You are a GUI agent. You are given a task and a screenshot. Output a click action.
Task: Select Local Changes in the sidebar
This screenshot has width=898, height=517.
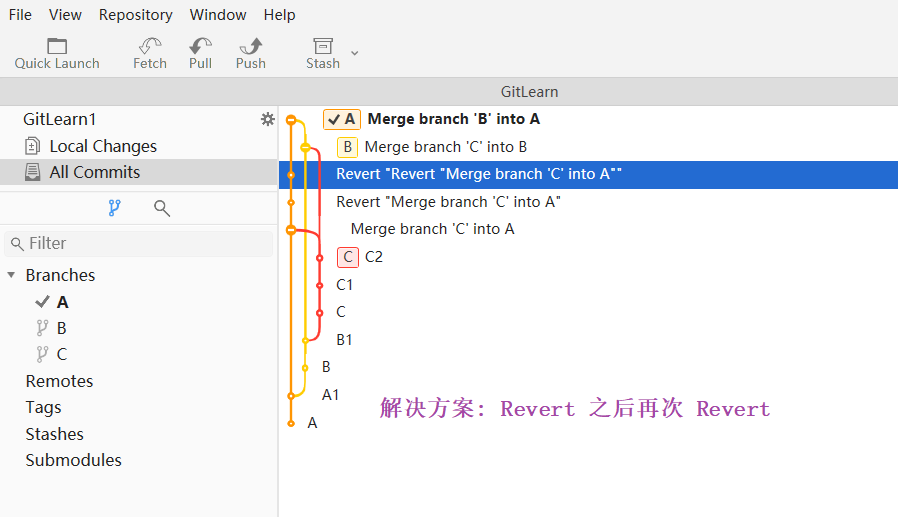pos(102,146)
